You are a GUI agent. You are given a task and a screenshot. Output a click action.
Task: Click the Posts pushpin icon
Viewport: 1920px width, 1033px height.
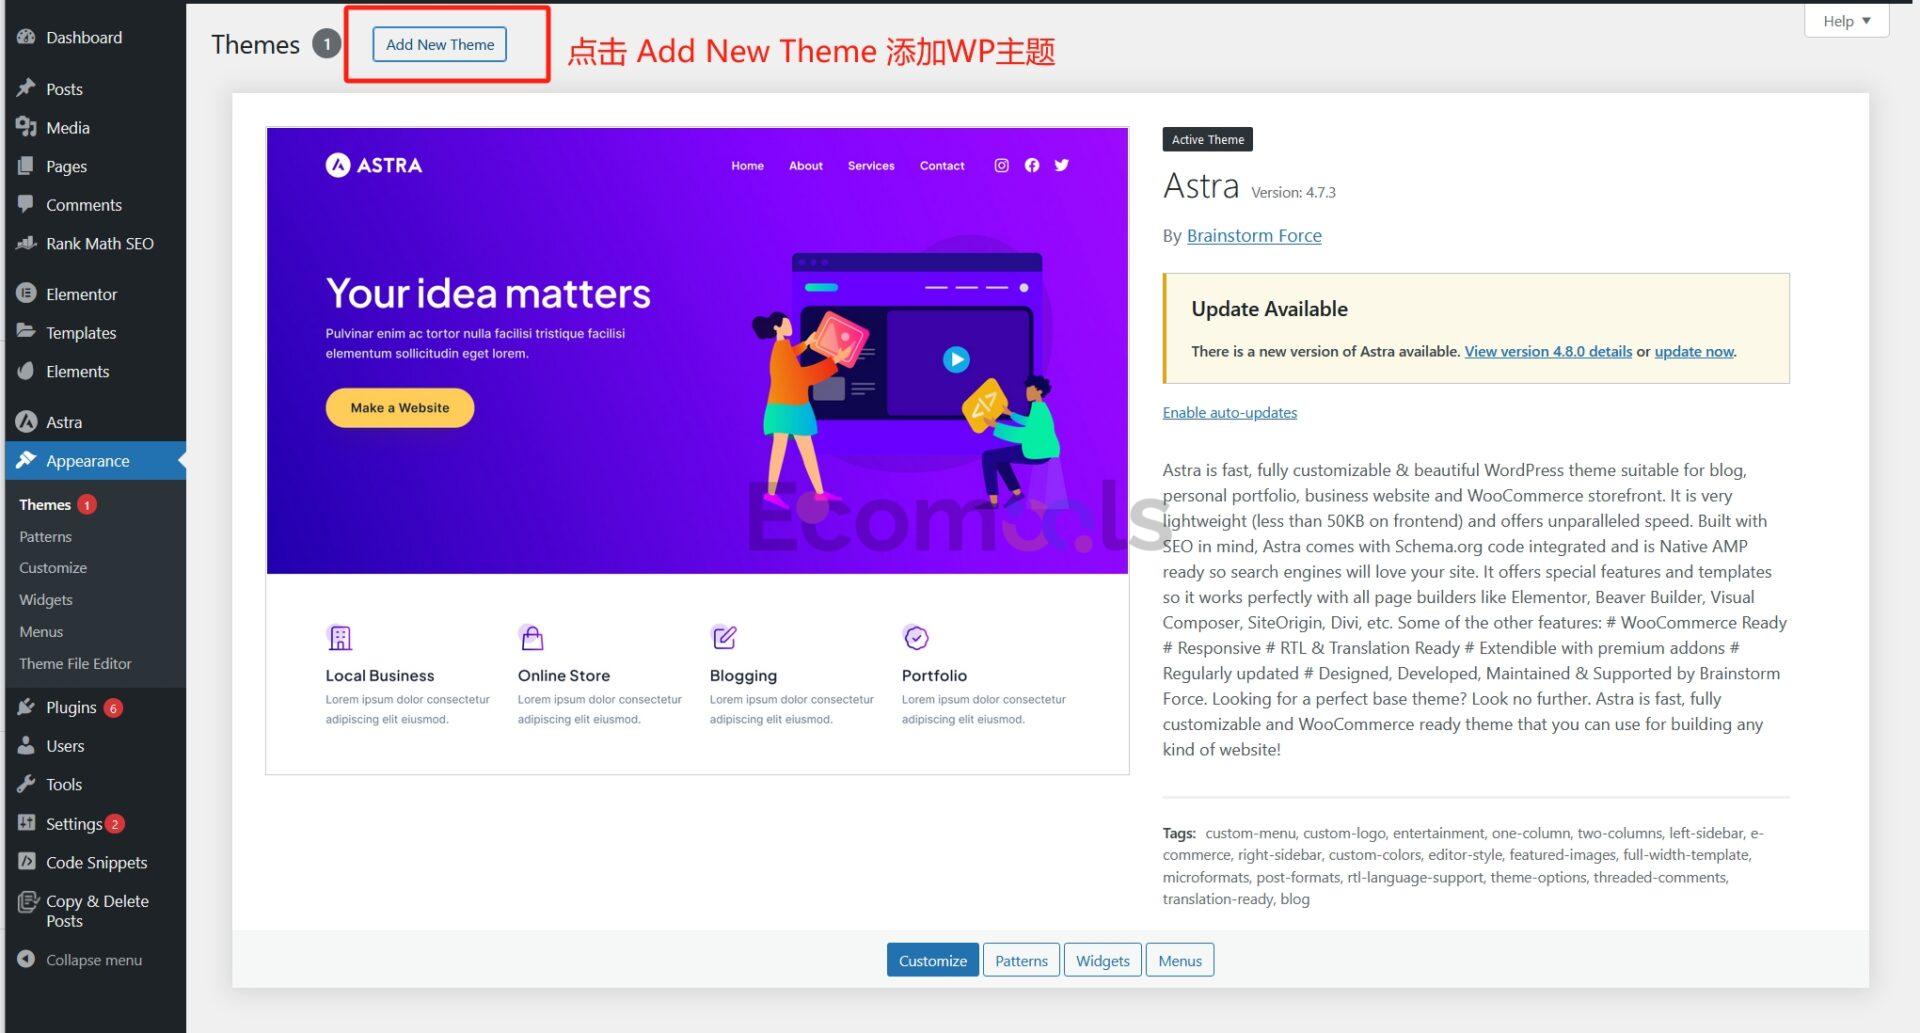point(26,88)
